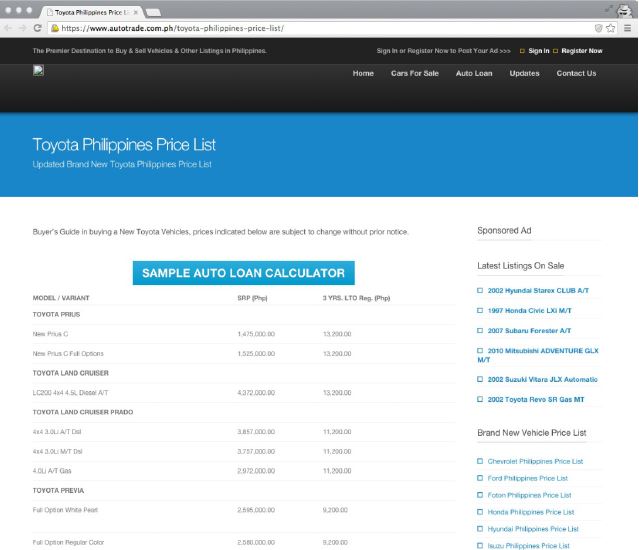Click the MODEL / VARIANT column header
639x550 pixels.
coord(61,298)
